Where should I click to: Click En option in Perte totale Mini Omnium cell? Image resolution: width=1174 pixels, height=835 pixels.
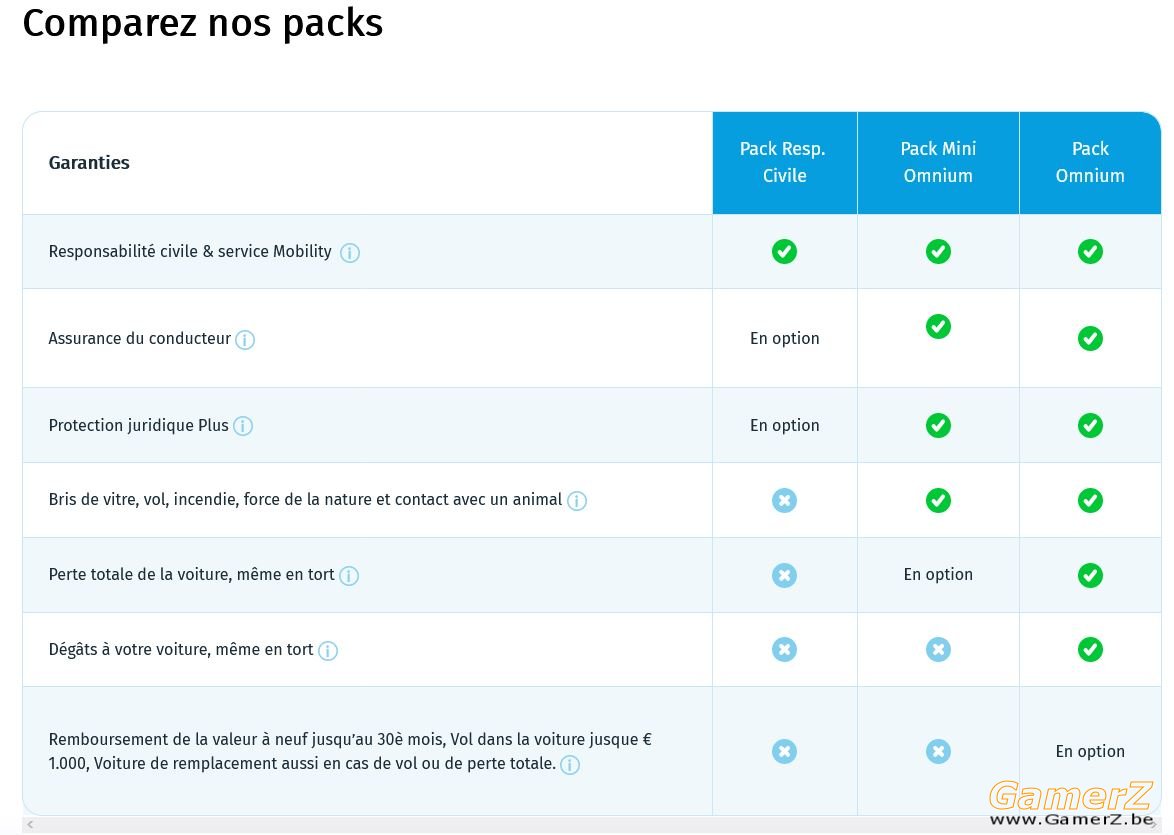(937, 574)
